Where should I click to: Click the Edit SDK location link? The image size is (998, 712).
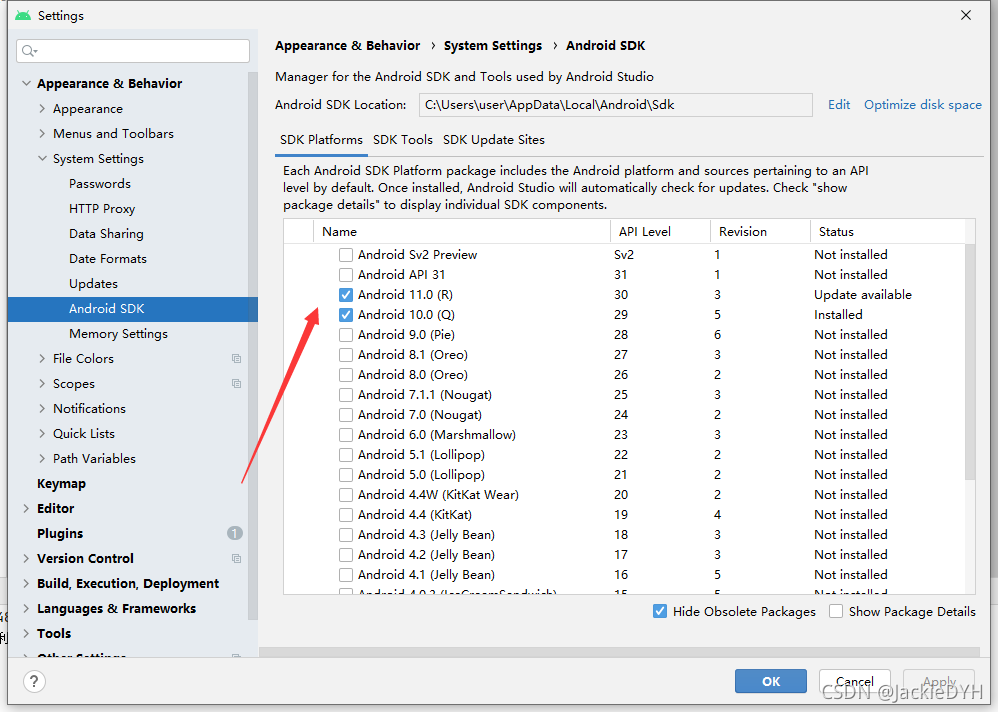tap(839, 105)
